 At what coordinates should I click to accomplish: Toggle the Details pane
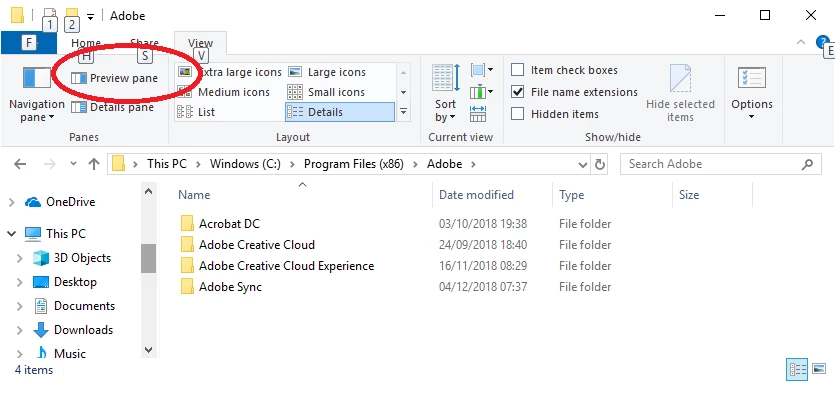point(112,108)
